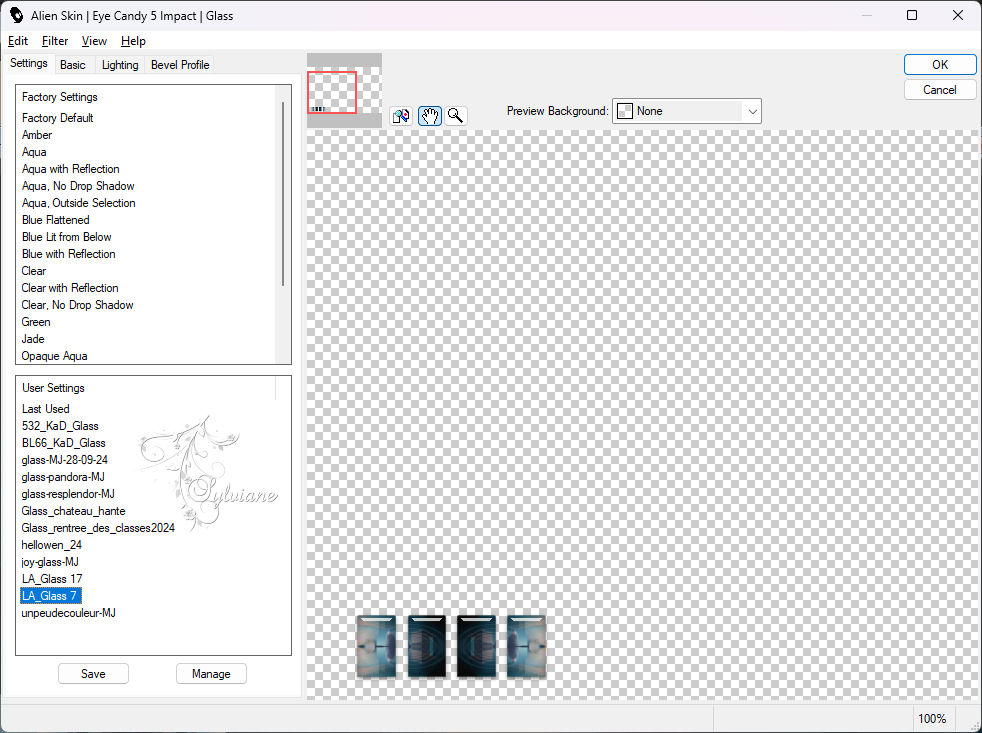The width and height of the screenshot is (982, 733).
Task: Switch to the Lighting tab
Action: pos(120,65)
